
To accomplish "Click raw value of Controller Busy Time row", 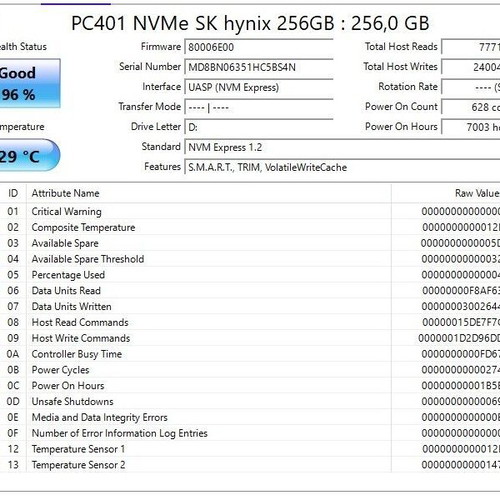I will 461,354.
